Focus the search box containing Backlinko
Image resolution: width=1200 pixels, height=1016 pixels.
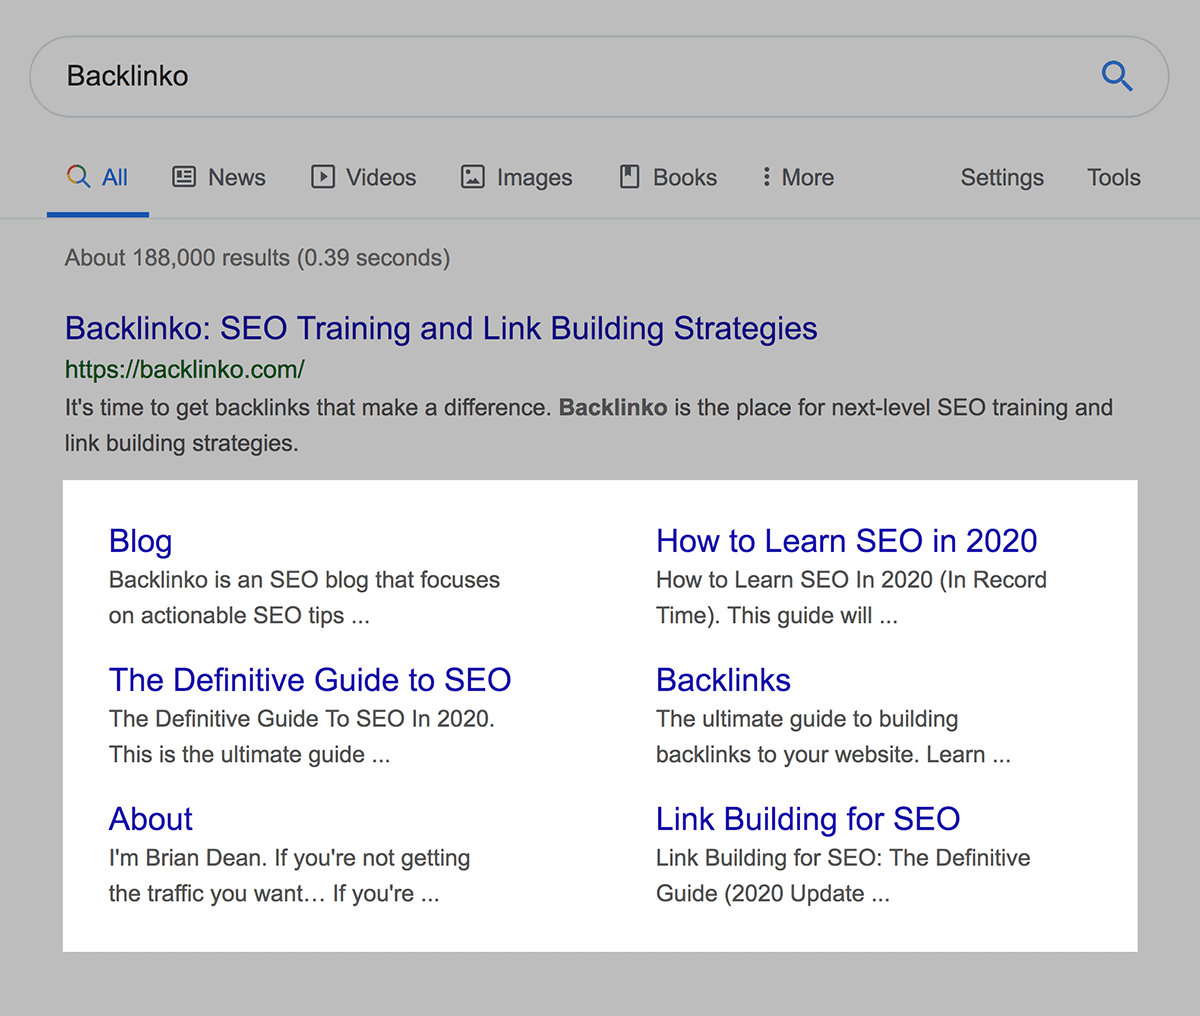click(599, 77)
